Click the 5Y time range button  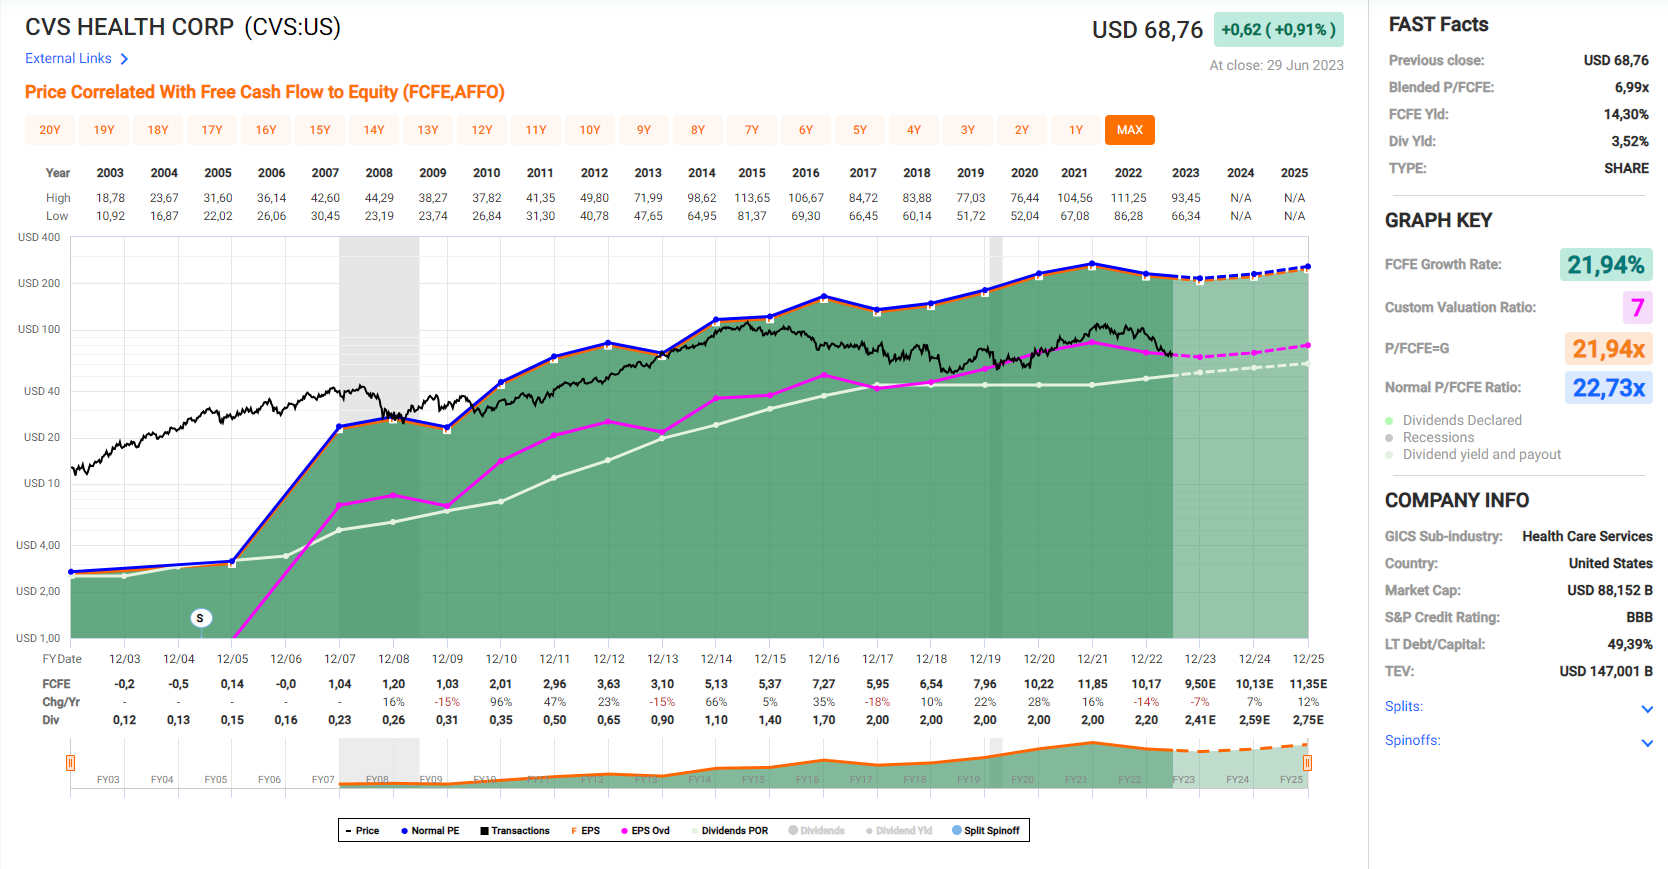[x=860, y=130]
